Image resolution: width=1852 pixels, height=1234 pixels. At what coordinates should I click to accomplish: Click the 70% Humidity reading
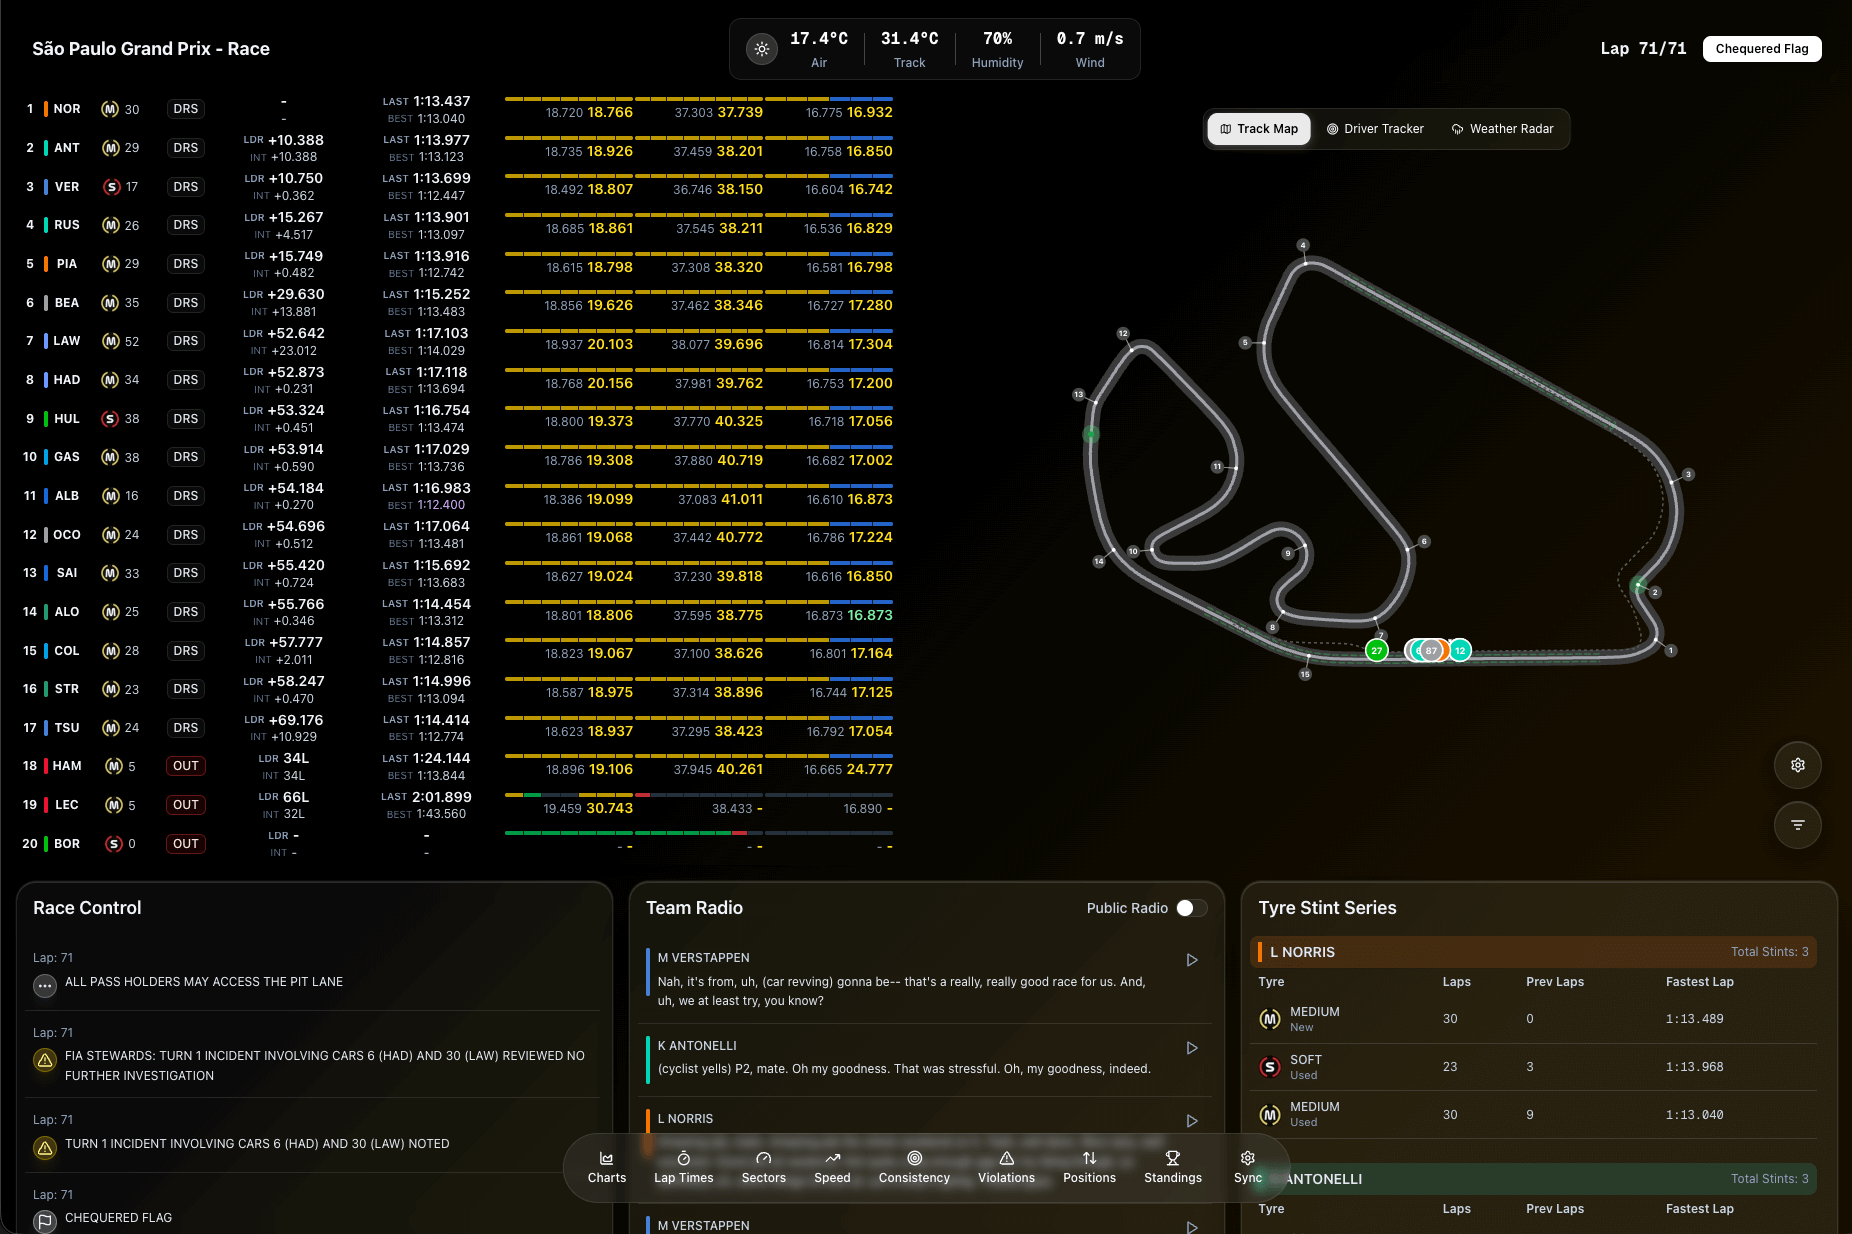[997, 49]
